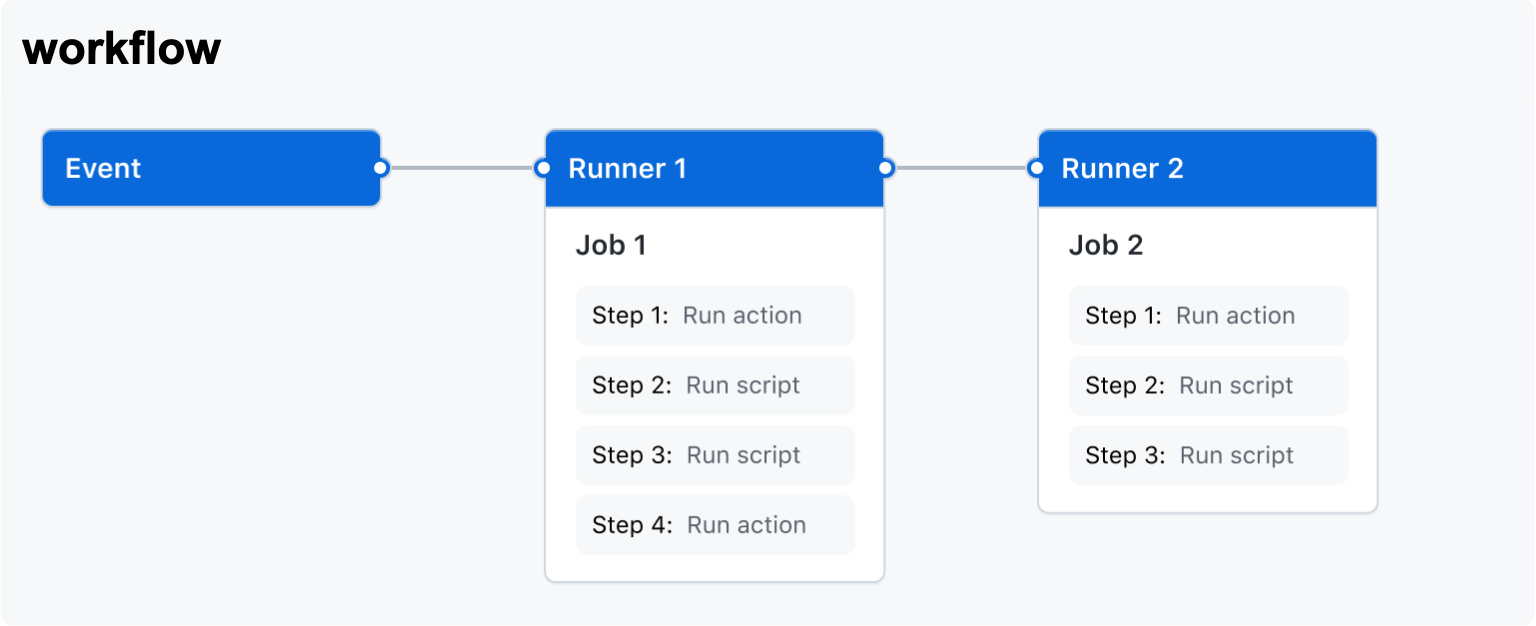Click the Event block
This screenshot has width=1536, height=626.
[211, 168]
